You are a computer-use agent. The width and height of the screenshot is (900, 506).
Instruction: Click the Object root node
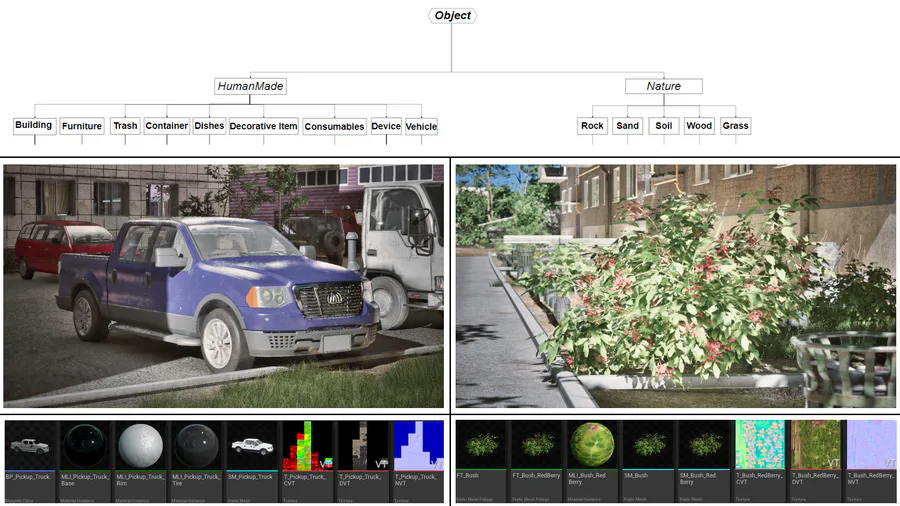click(452, 15)
